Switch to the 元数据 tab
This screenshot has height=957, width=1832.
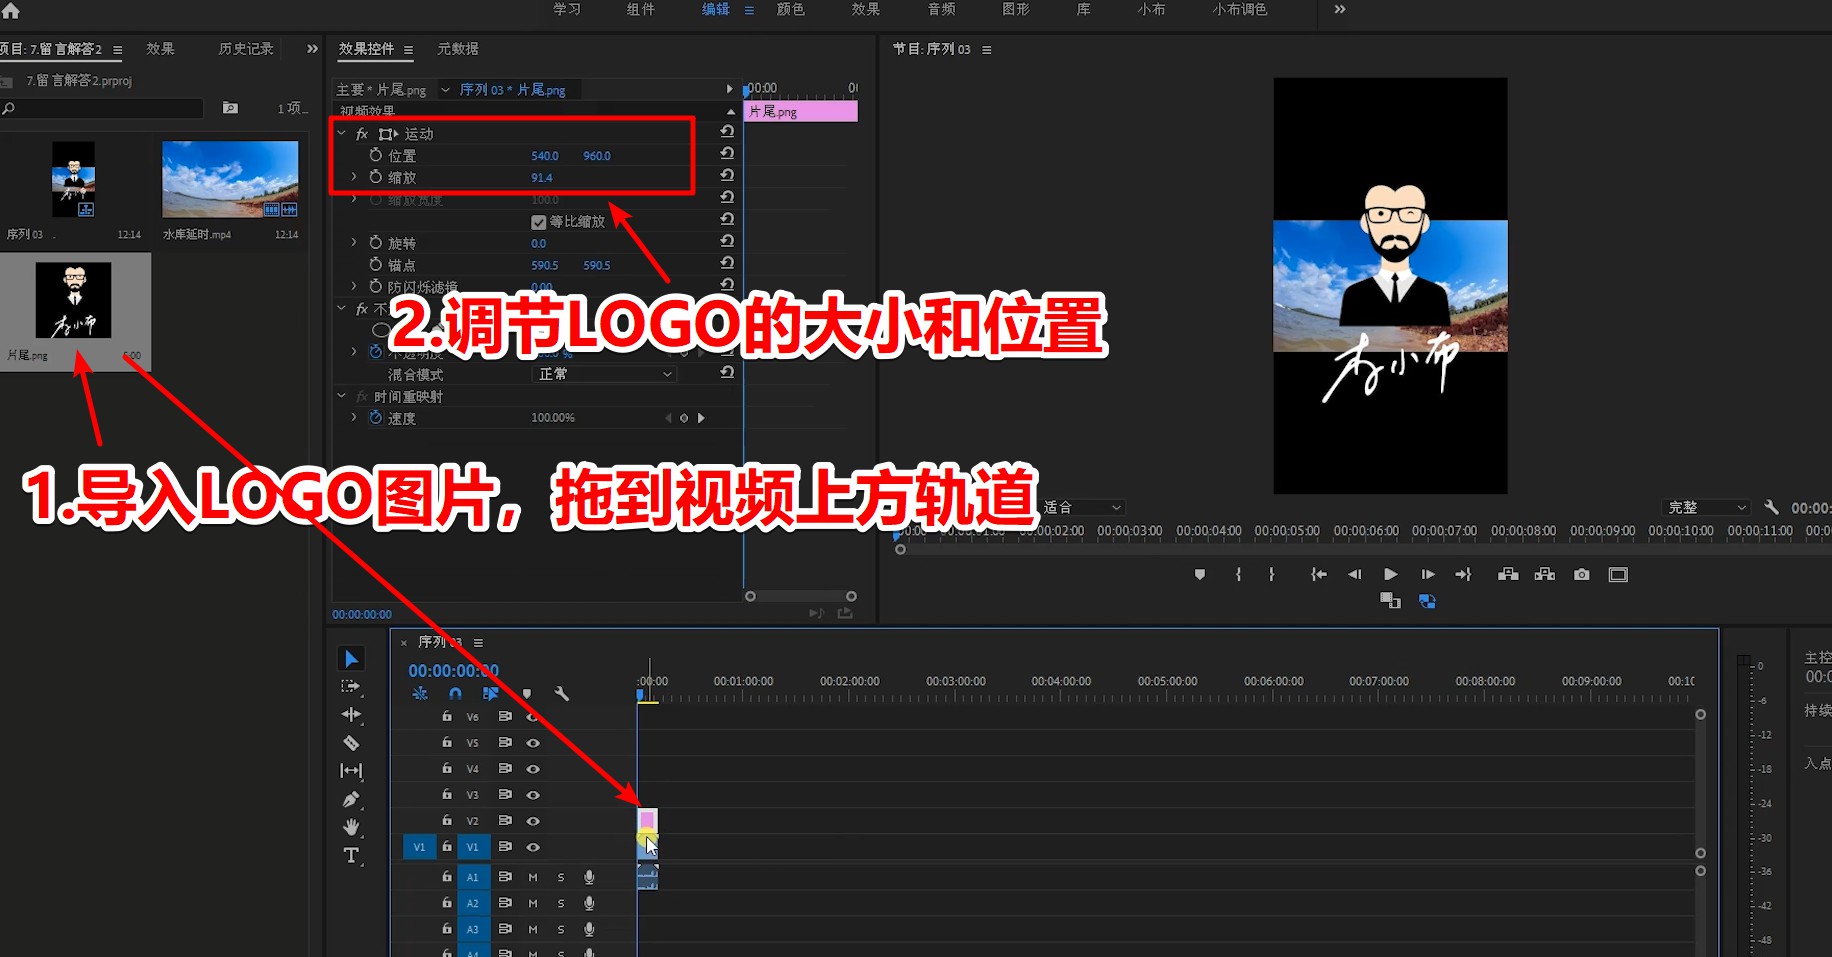[460, 48]
